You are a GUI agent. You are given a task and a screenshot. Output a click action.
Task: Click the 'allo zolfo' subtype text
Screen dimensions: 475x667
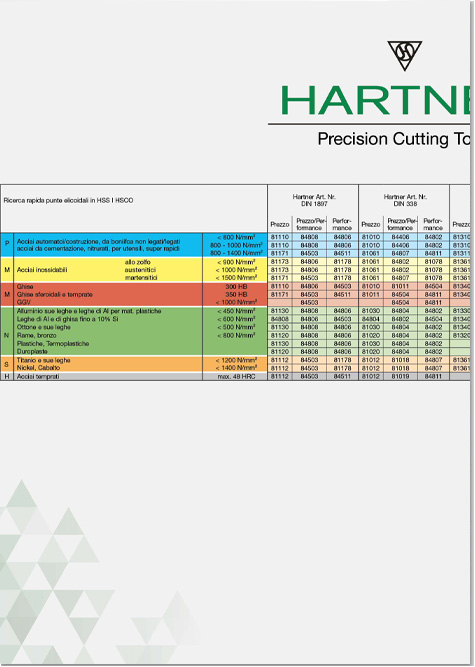tap(137, 262)
